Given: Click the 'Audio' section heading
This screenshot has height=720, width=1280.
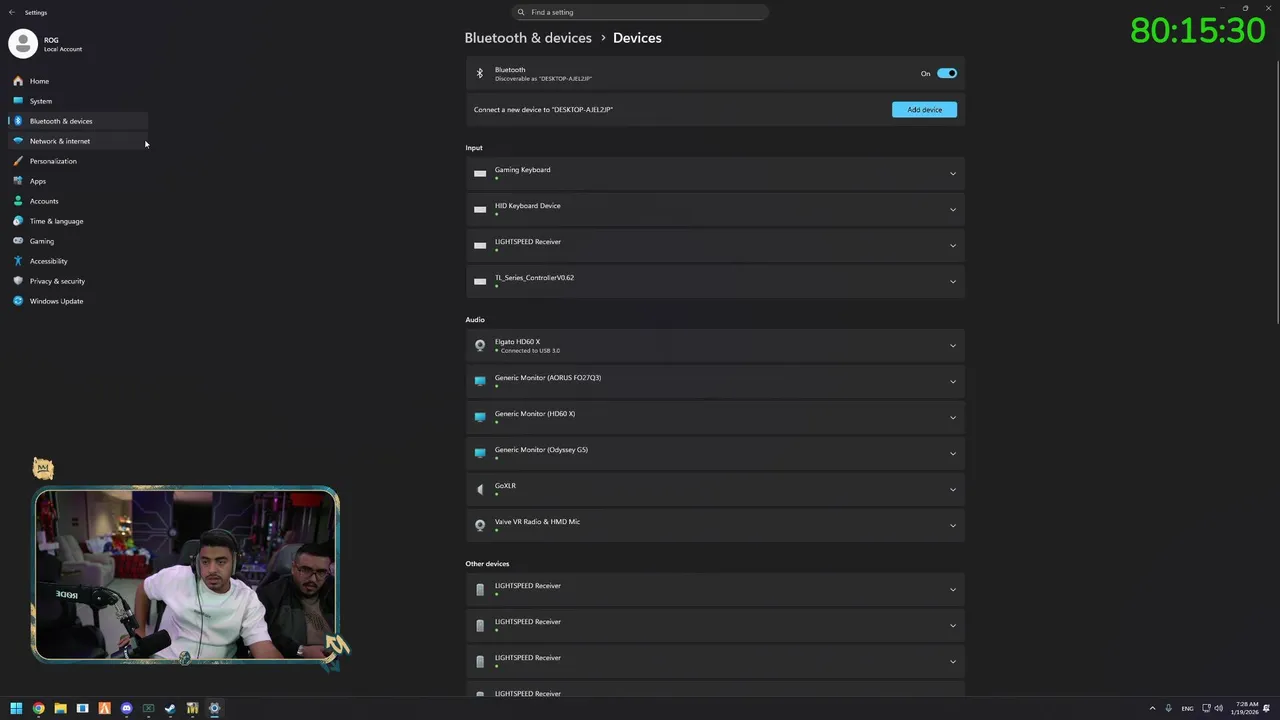Looking at the screenshot, I should 475,320.
